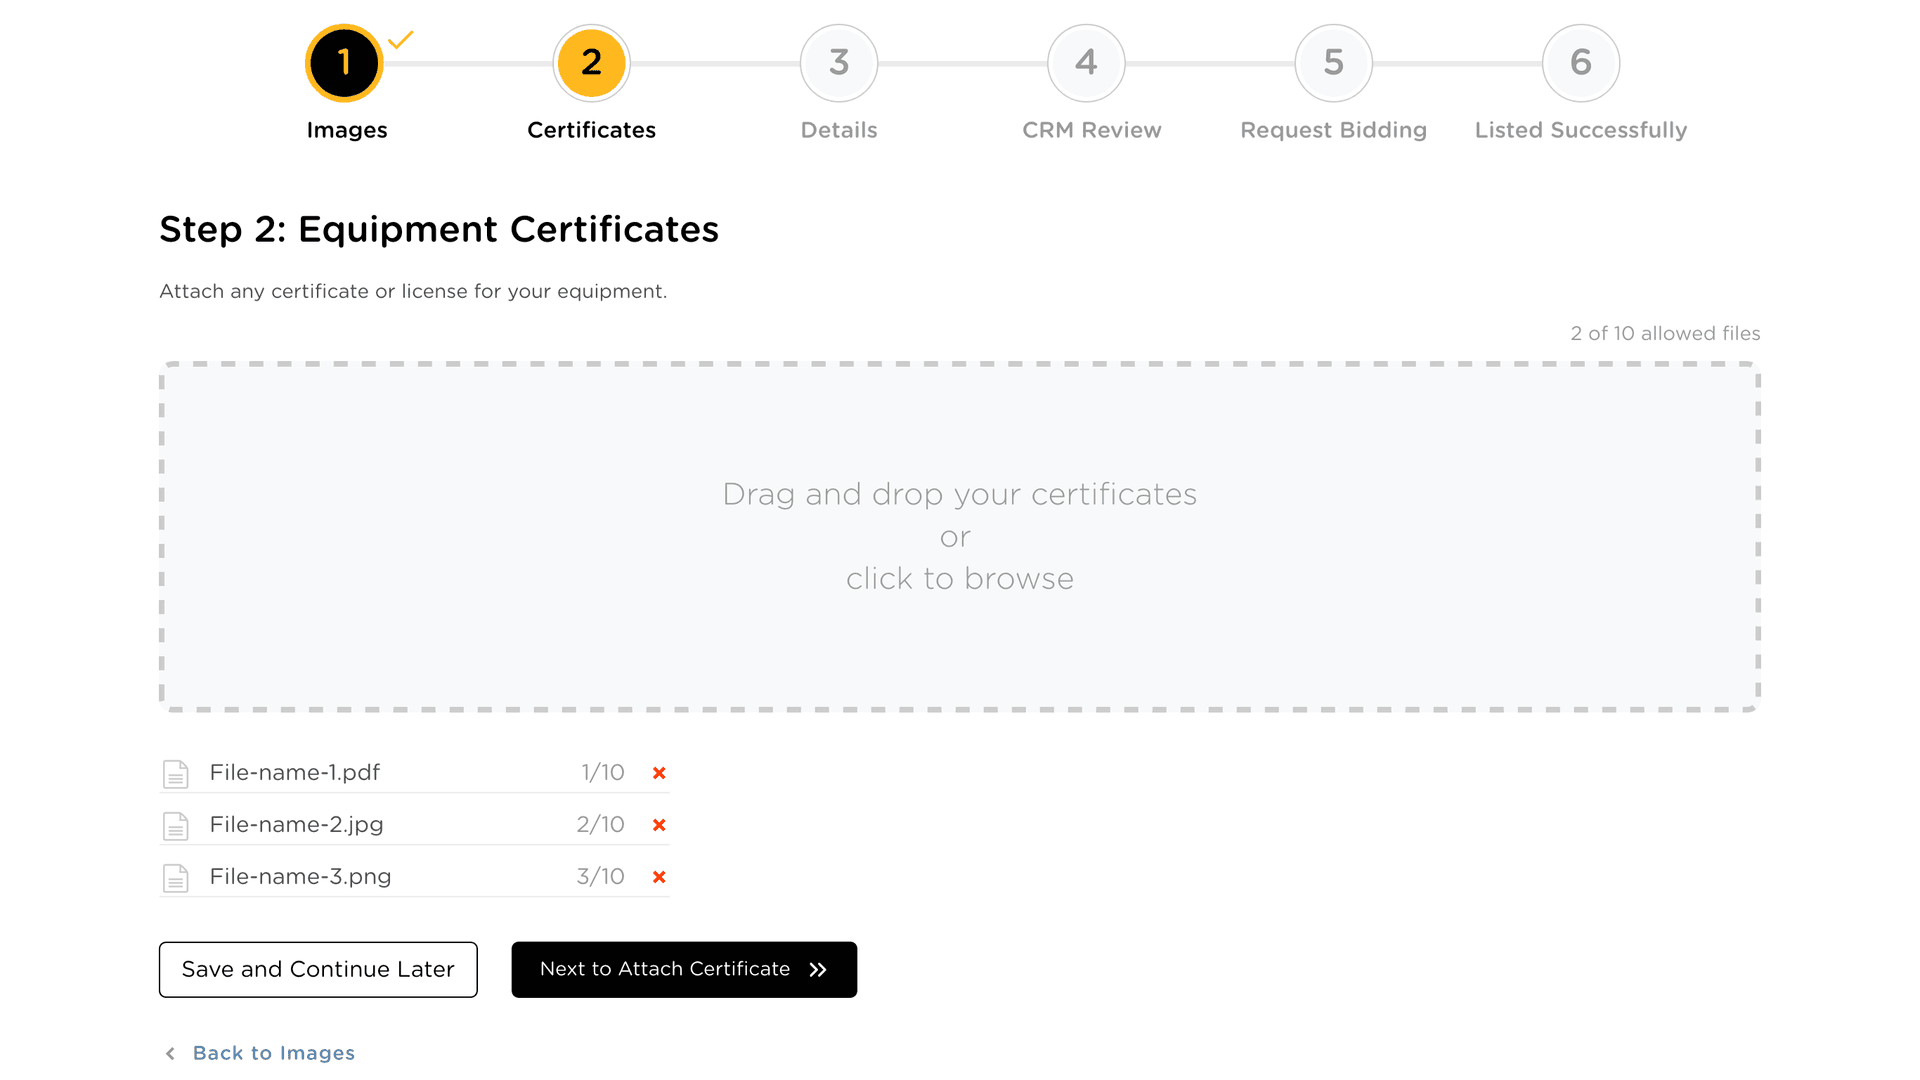The width and height of the screenshot is (1920, 1080).
Task: Open step 4 CRM Review circle
Action: [x=1086, y=63]
